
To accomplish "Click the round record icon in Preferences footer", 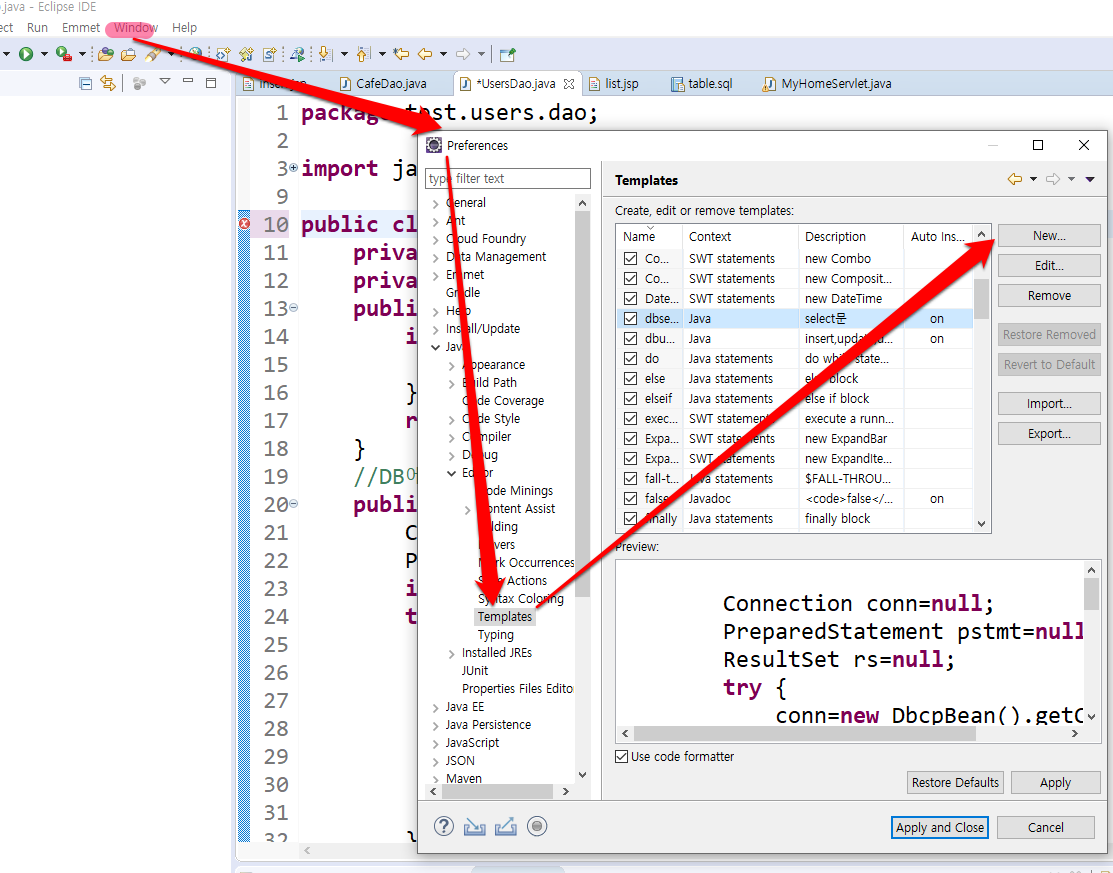I will pyautogui.click(x=537, y=826).
